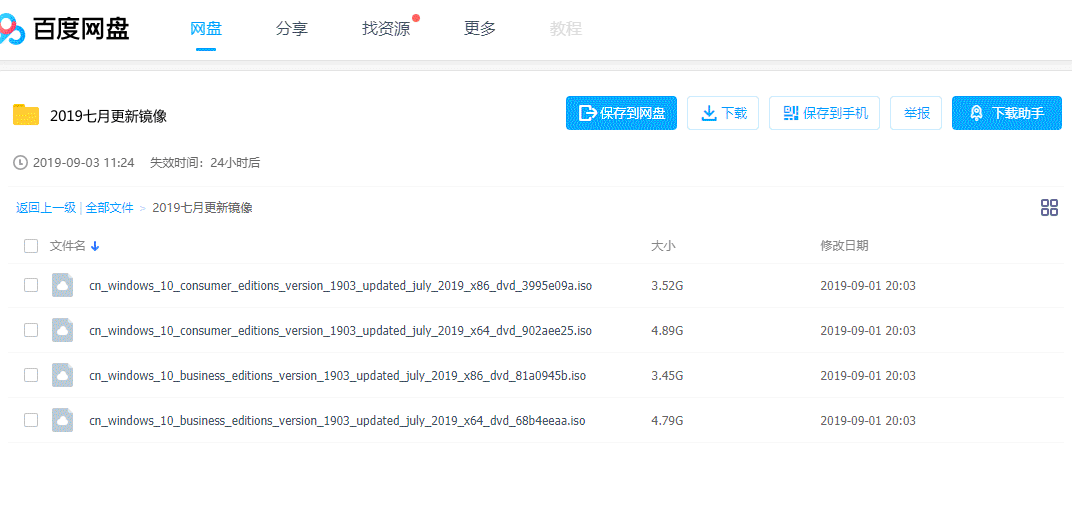Open the 全部文件 breadcrumb link
The image size is (1072, 532).
pyautogui.click(x=109, y=208)
